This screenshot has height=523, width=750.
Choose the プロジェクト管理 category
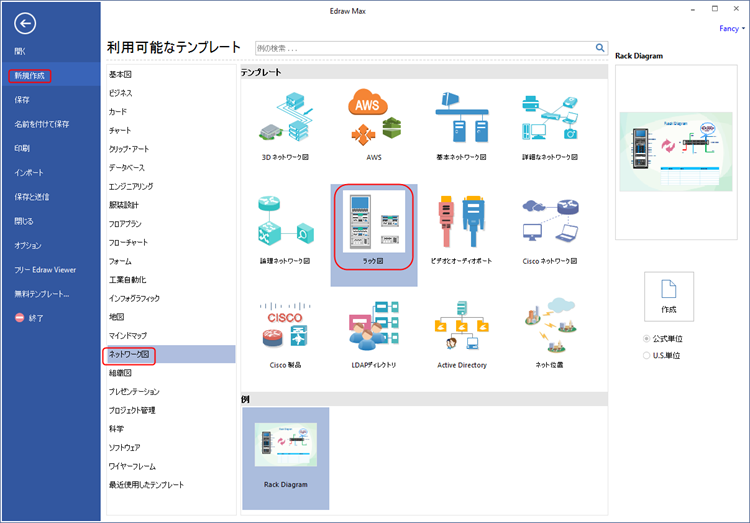(132, 411)
